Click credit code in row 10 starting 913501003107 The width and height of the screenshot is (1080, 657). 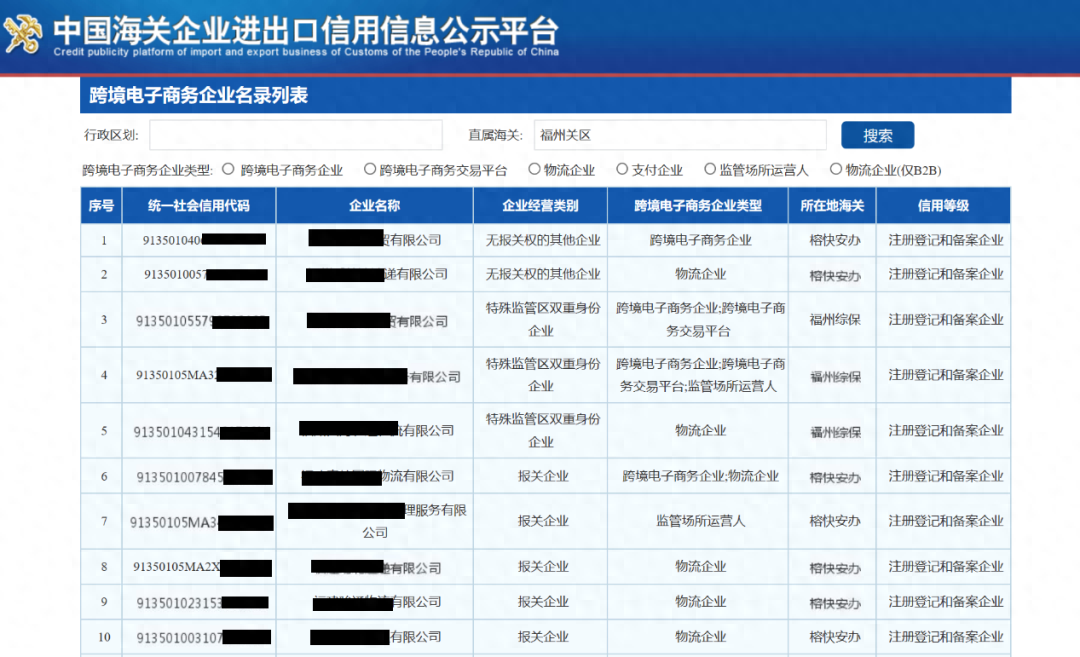(204, 638)
